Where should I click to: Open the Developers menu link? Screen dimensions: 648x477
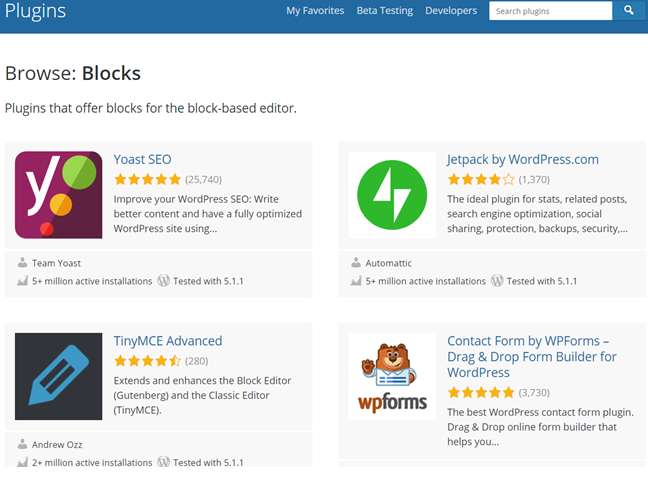click(x=451, y=11)
